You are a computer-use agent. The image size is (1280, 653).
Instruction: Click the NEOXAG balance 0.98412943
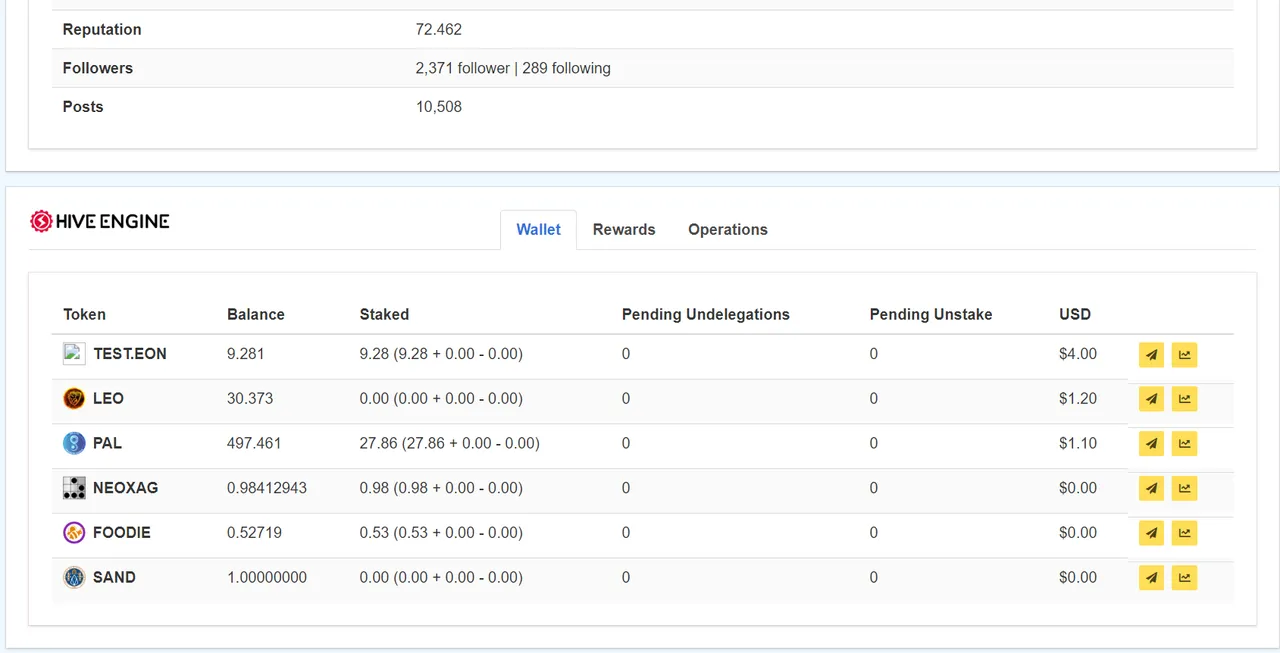267,488
